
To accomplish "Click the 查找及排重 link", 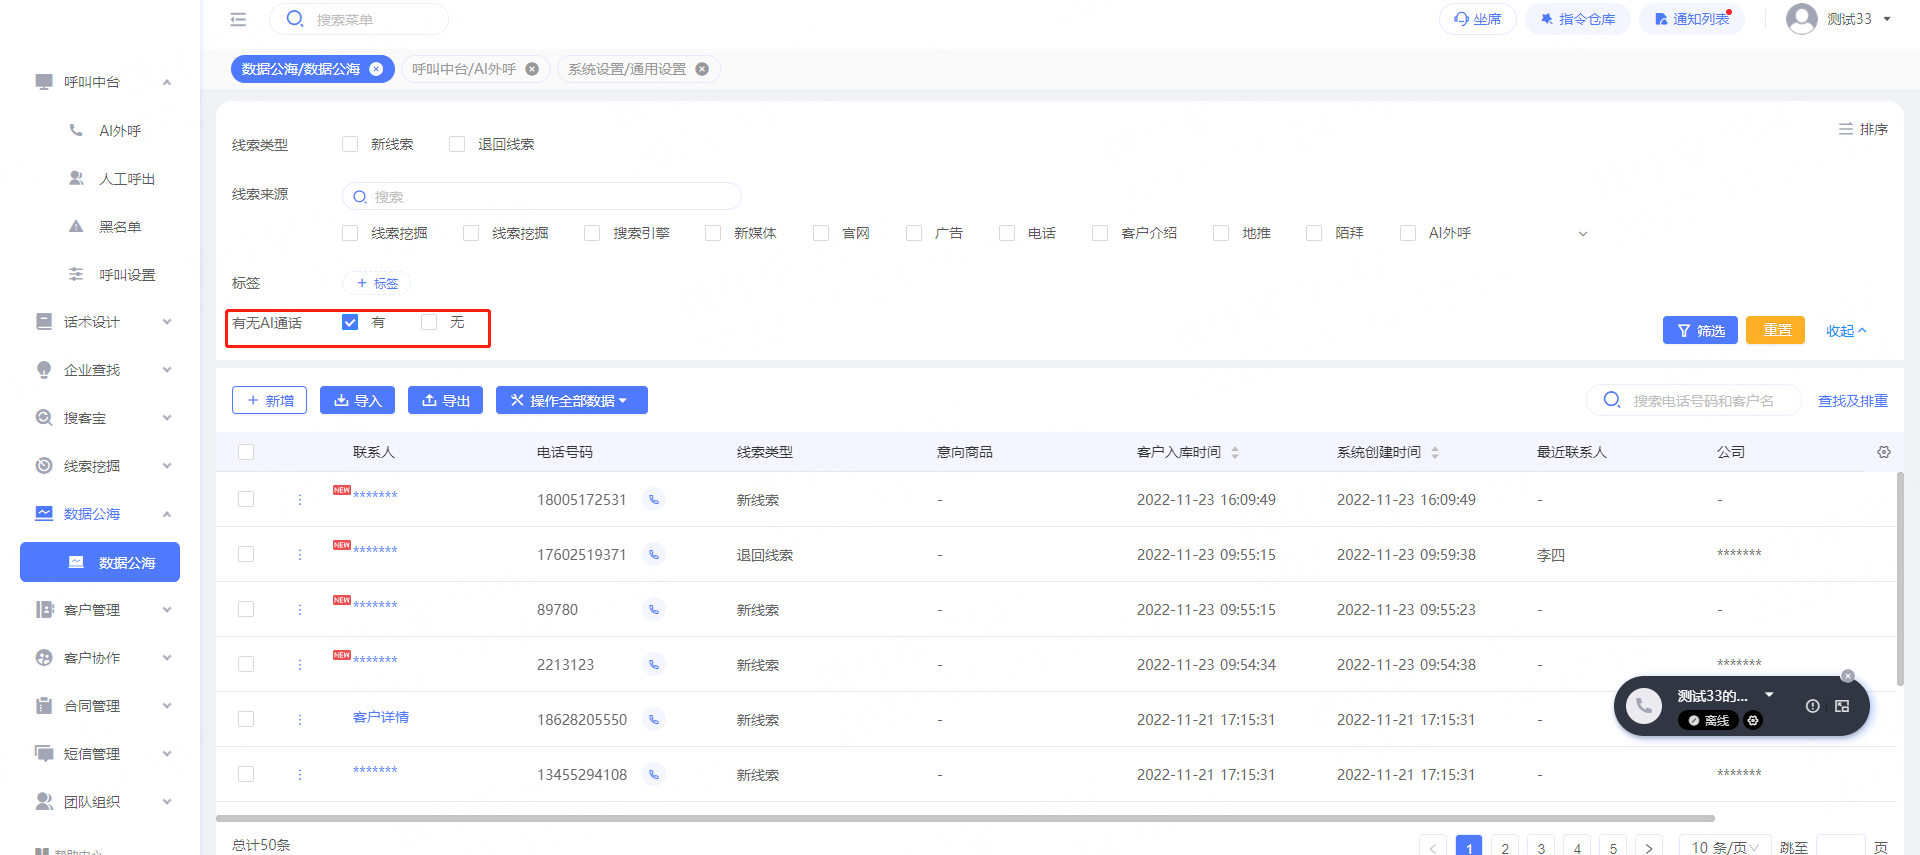I will tap(1853, 401).
